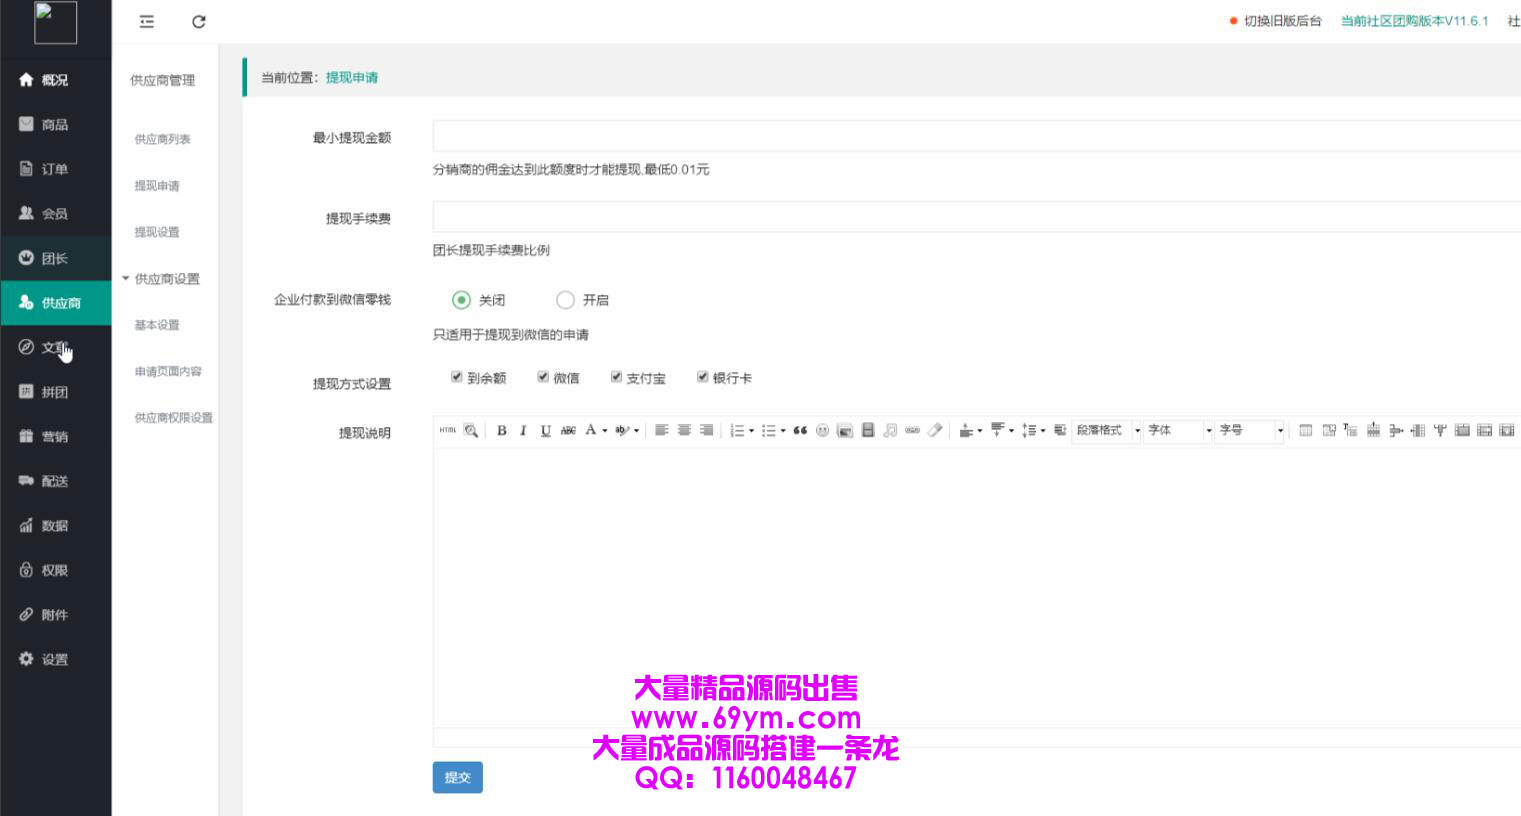Viewport: 1521px width, 816px height.
Task: Insert emoticon using the smiley icon
Action: click(822, 430)
